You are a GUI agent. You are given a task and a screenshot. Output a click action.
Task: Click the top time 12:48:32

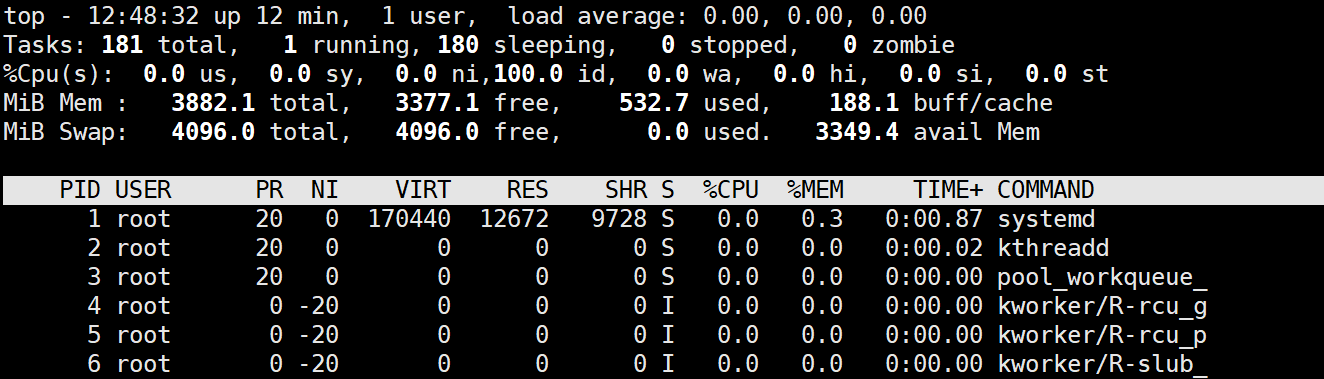pyautogui.click(x=143, y=16)
